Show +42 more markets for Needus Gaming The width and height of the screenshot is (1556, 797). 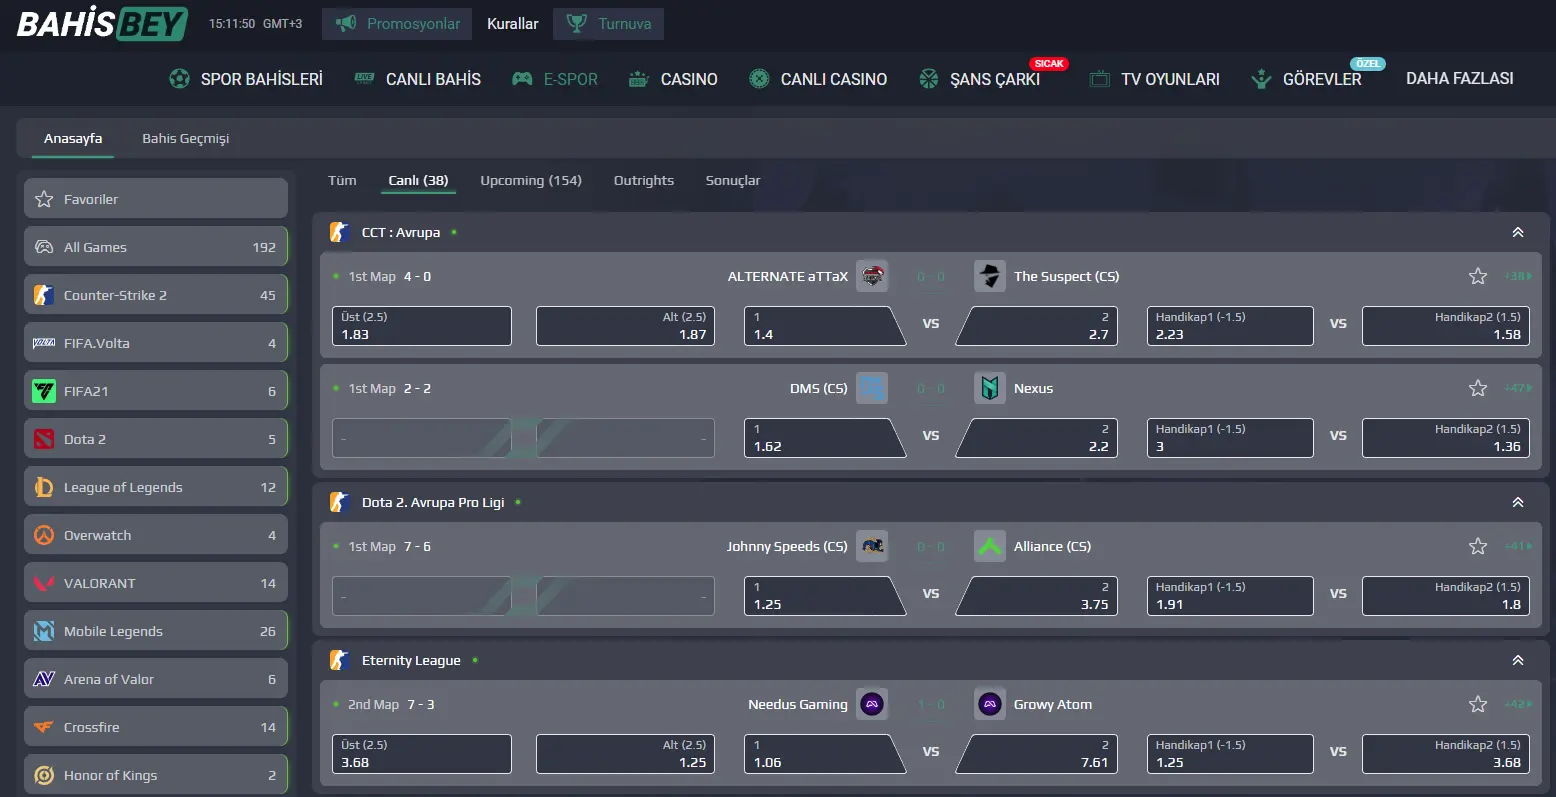[1517, 704]
